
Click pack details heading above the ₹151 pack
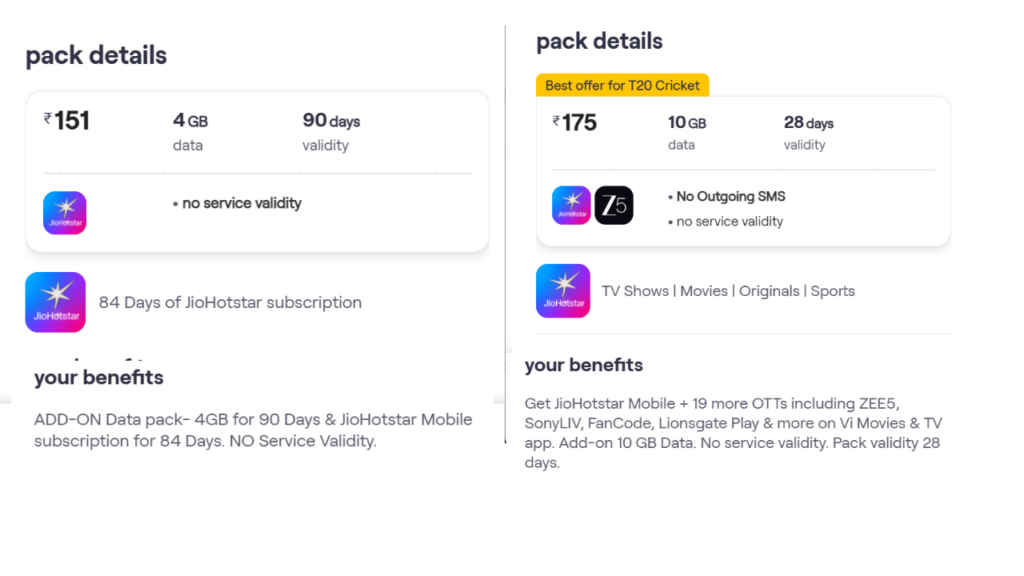tap(96, 55)
